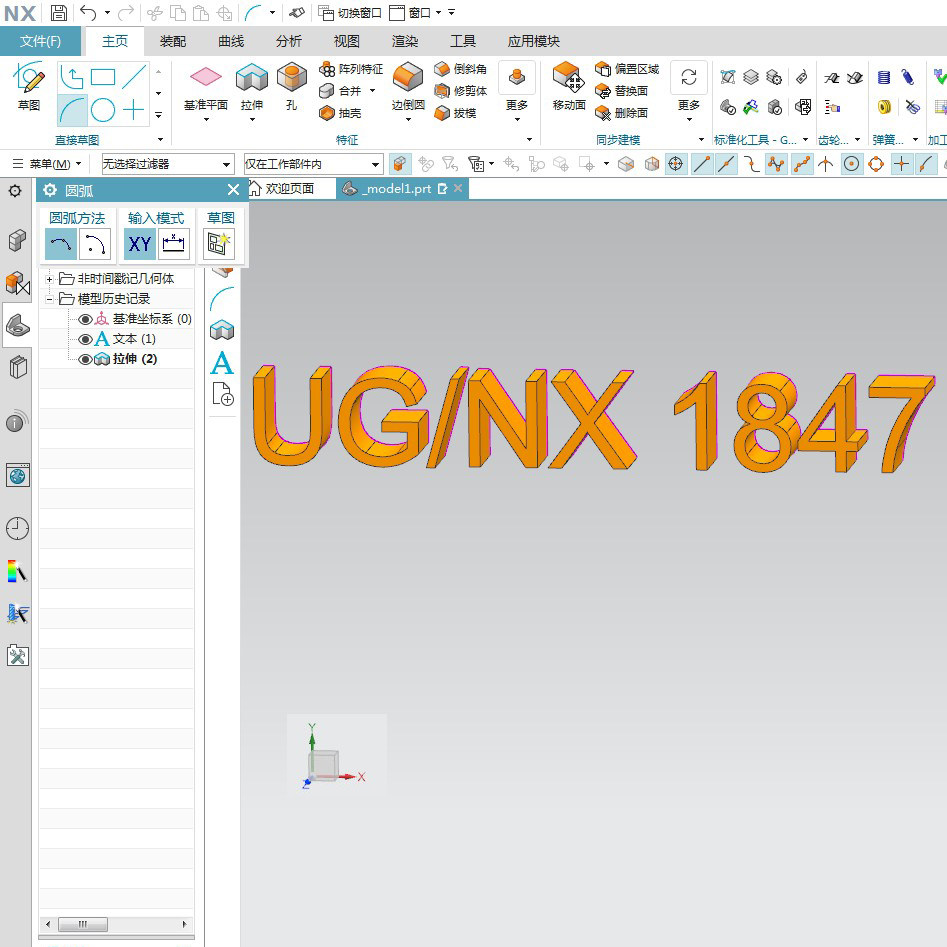Toggle visibility of 基准坐标系 (0)
The width and height of the screenshot is (947, 947).
coord(85,319)
